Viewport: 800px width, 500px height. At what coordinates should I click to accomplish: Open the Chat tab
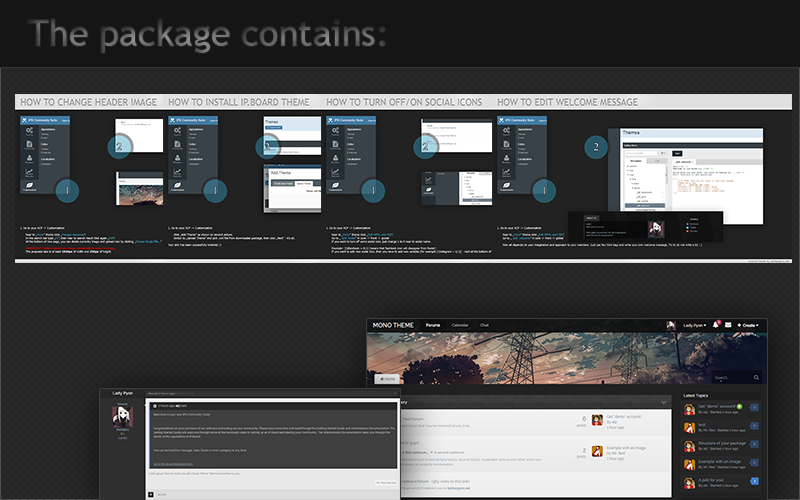[x=484, y=325]
